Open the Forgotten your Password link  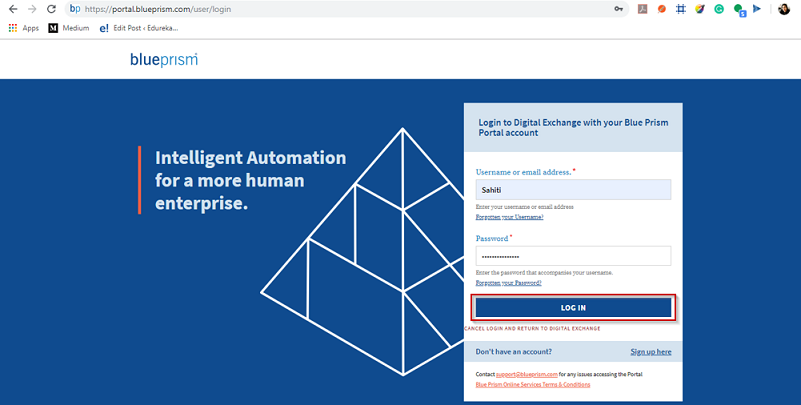tap(508, 282)
